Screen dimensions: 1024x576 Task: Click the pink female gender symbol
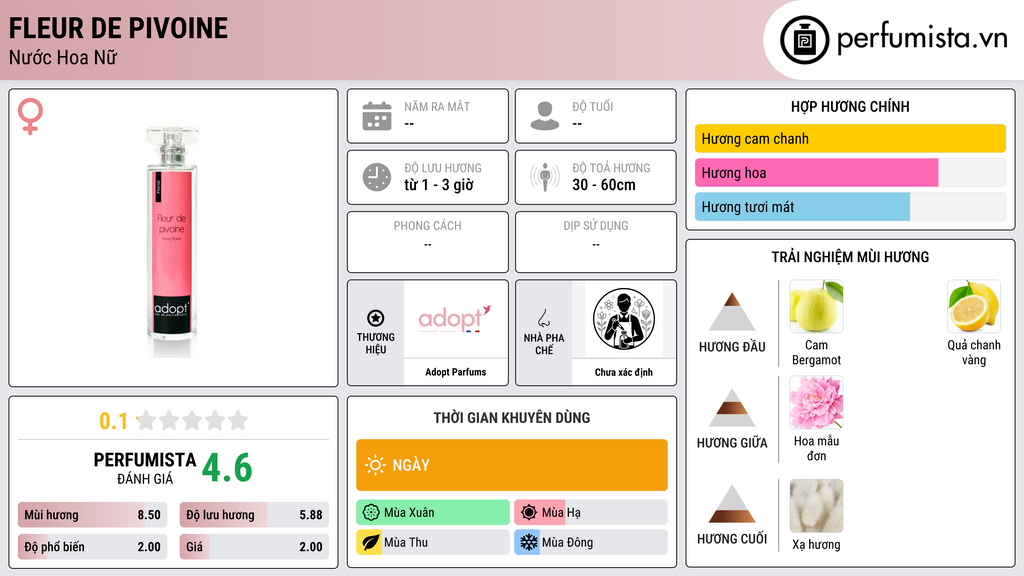[30, 116]
